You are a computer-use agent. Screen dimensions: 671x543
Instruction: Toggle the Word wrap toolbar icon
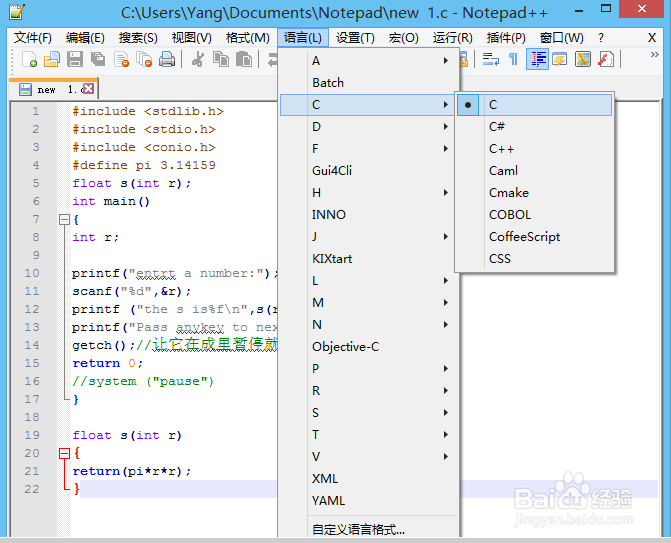[490, 59]
